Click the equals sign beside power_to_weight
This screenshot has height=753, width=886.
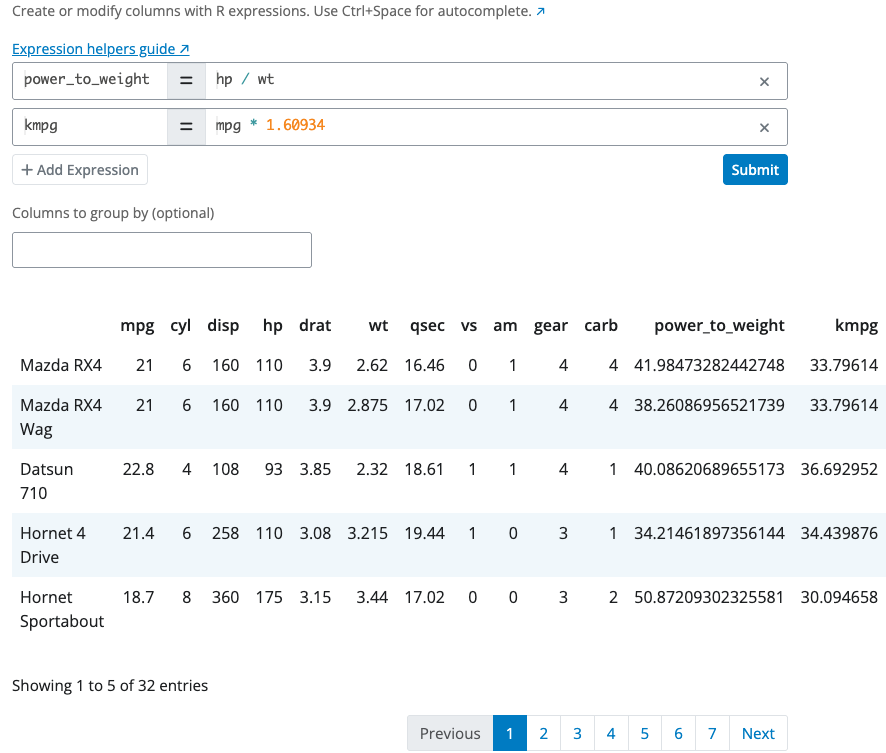click(x=187, y=80)
